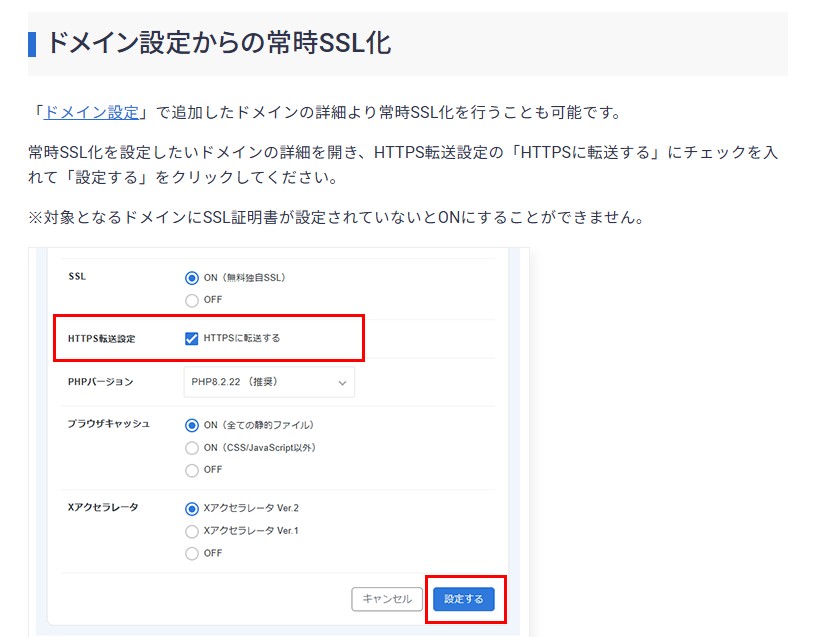Click the キャンセル button
Screen dimensions: 832x637
tap(387, 599)
